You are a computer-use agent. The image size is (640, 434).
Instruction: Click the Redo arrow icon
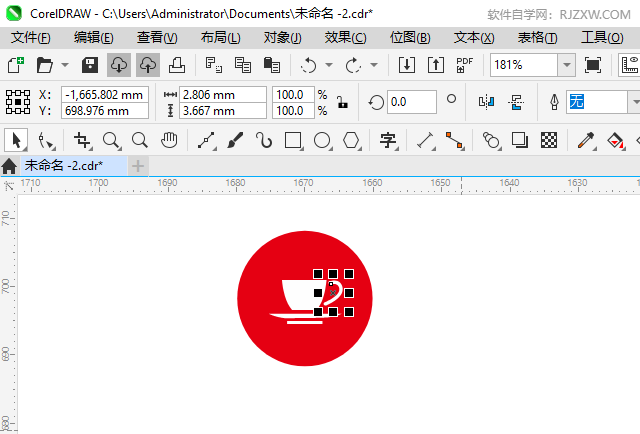coord(353,65)
